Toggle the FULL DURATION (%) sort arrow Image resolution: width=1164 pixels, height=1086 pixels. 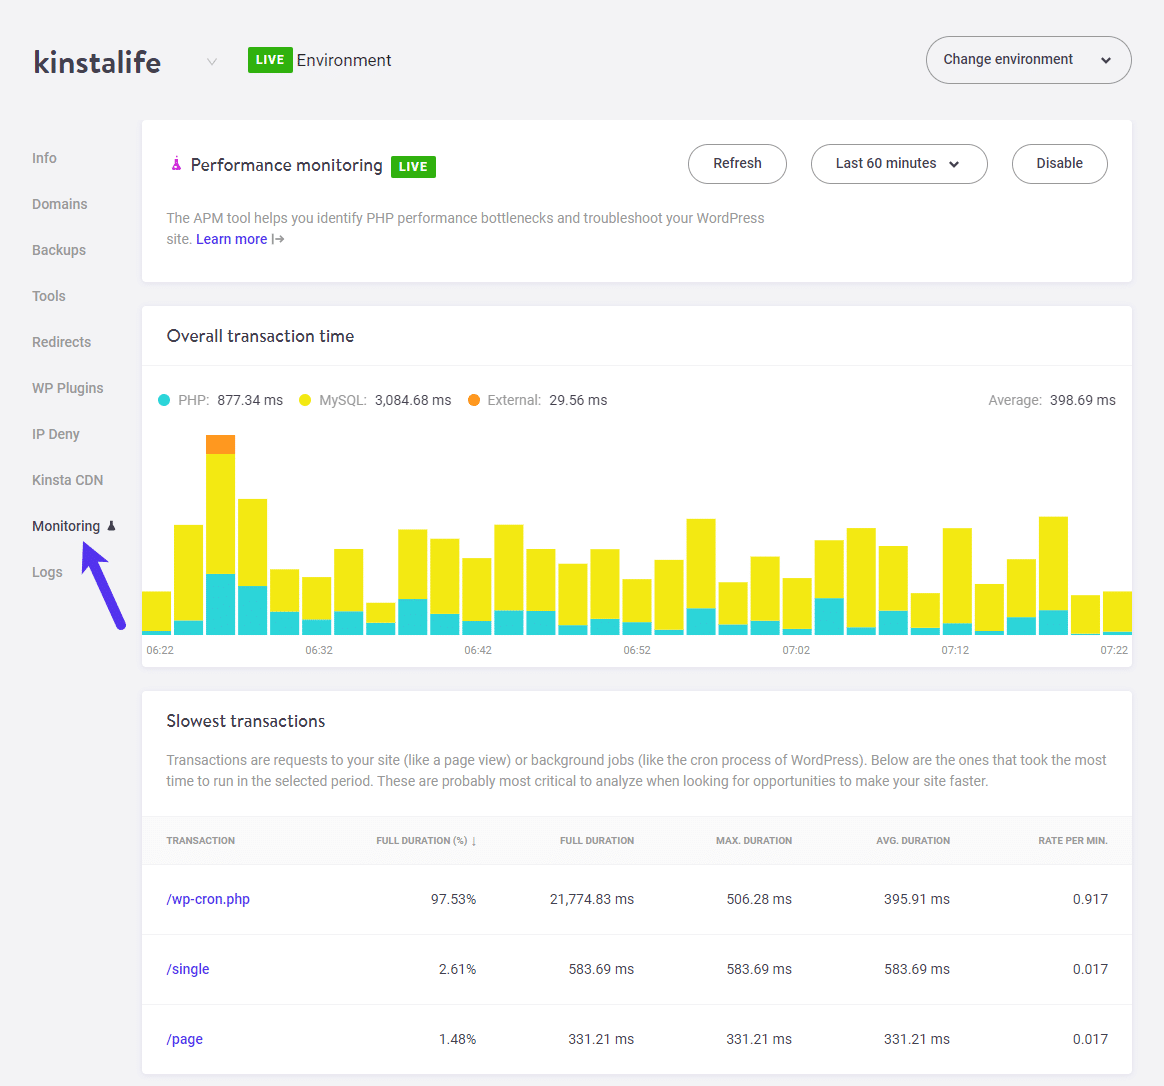pos(475,840)
